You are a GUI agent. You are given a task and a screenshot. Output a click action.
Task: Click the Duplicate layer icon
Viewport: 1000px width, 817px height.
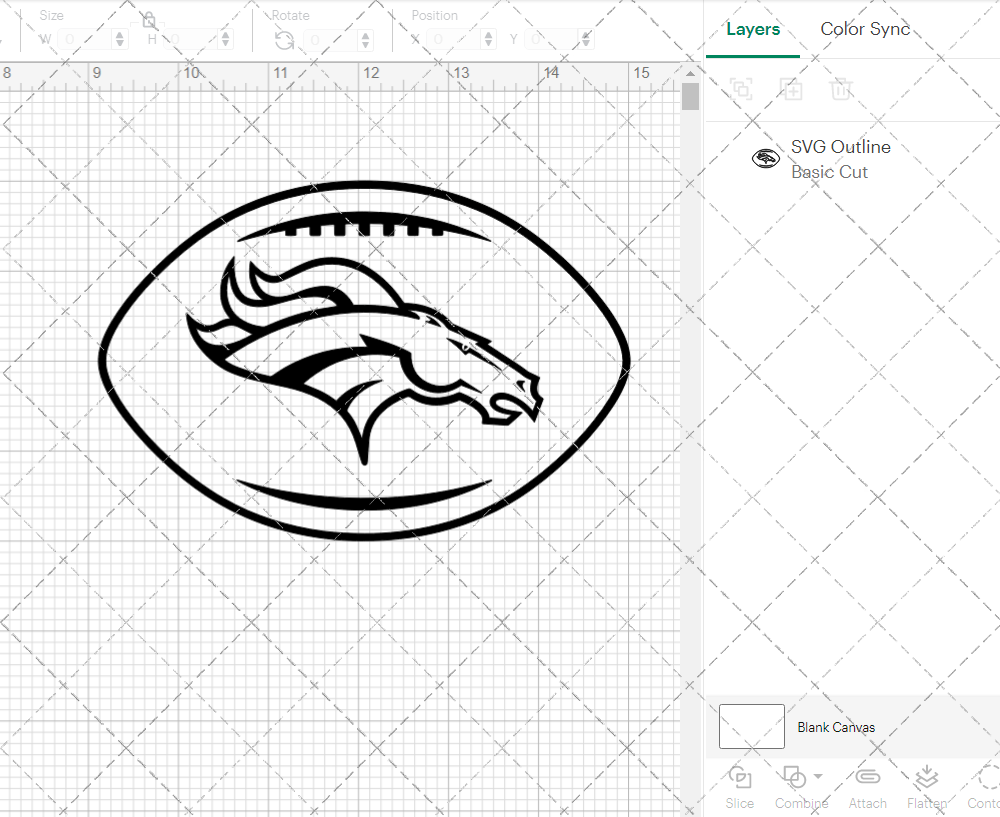pos(791,89)
